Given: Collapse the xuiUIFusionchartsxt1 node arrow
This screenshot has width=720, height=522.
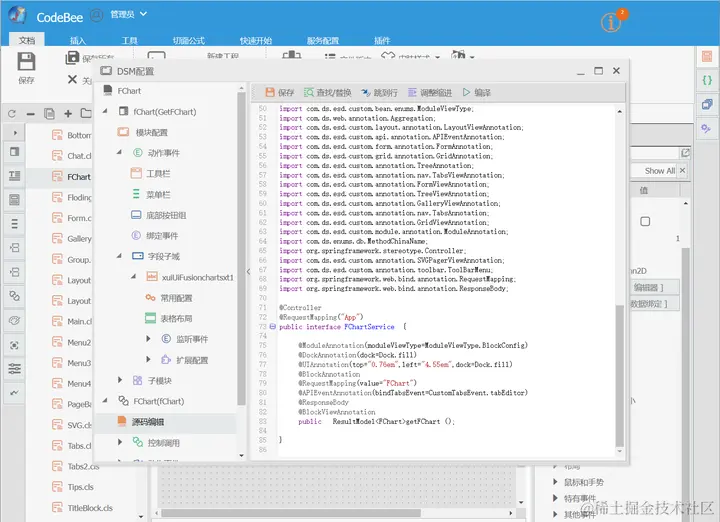Looking at the screenshot, I should click(x=134, y=276).
